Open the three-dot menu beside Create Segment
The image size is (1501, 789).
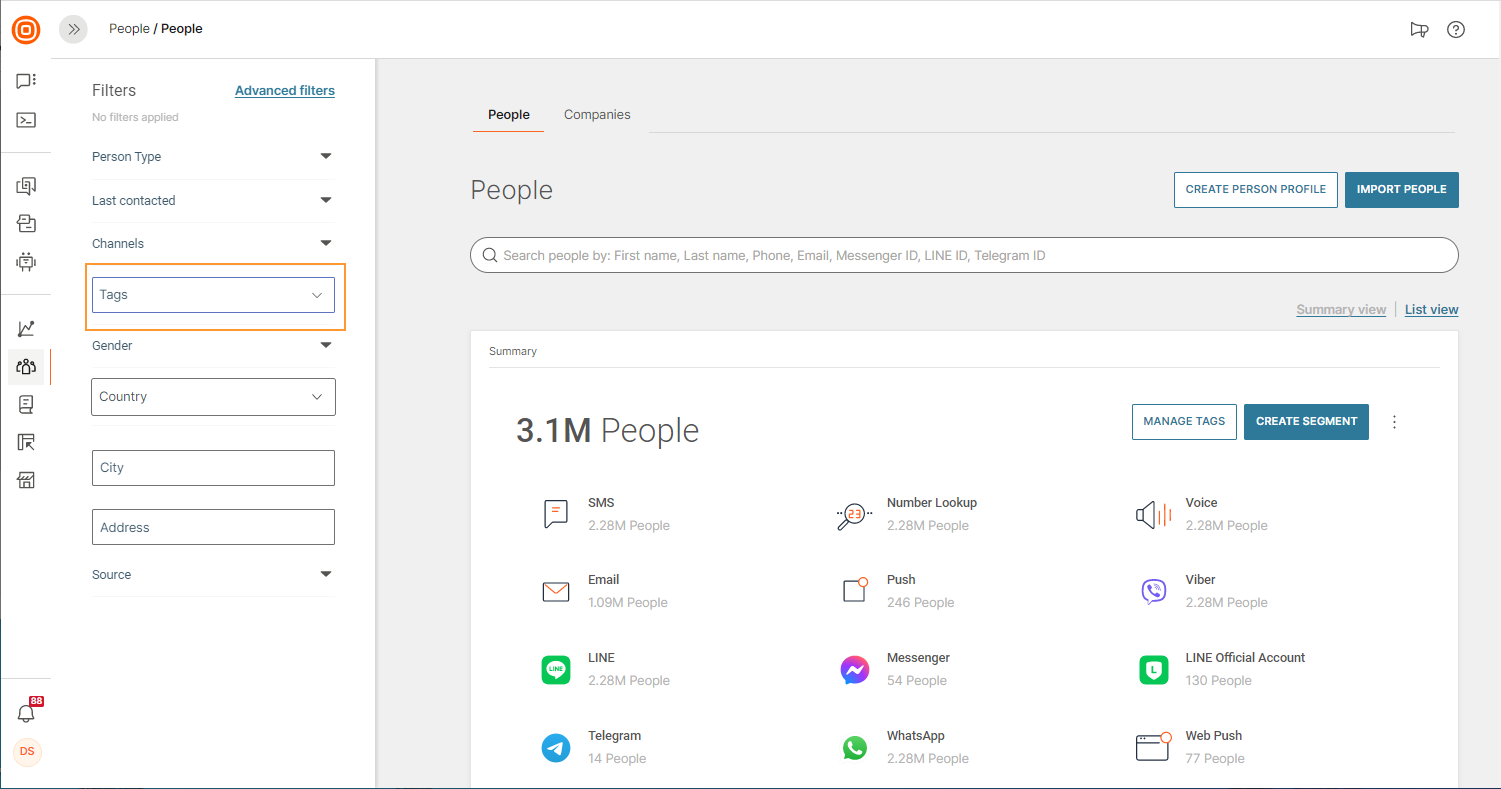(1395, 422)
